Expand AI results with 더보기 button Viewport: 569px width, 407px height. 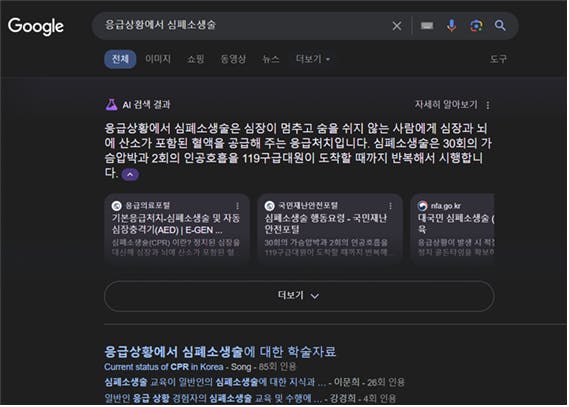point(299,296)
